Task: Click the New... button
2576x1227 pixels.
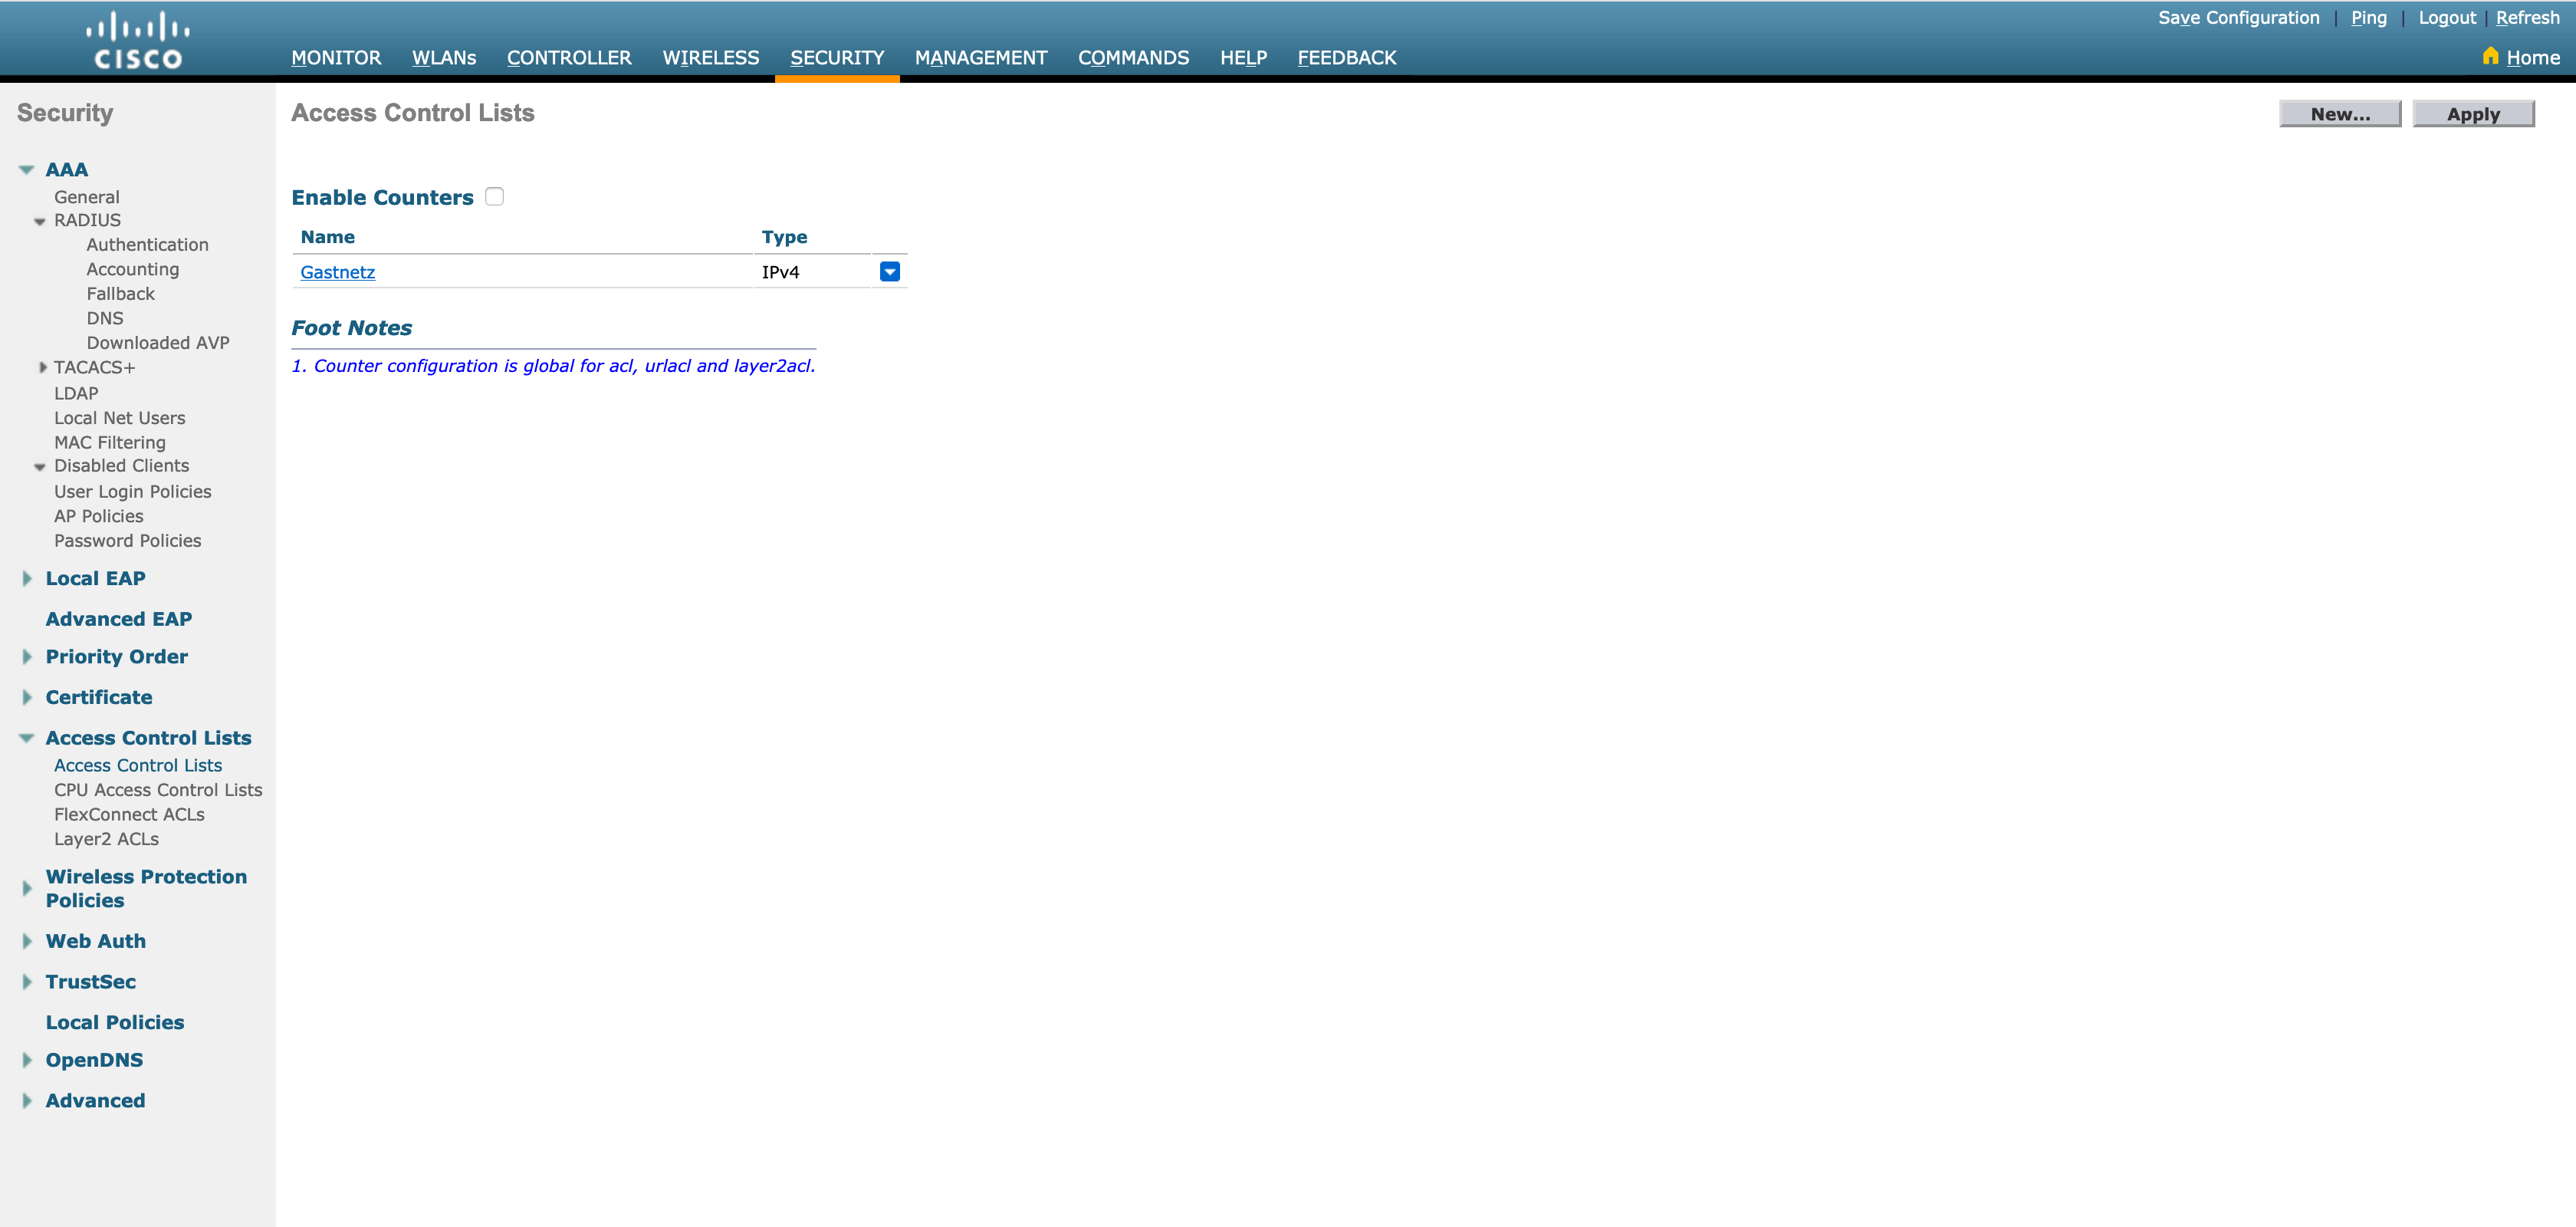Action: 2340,114
